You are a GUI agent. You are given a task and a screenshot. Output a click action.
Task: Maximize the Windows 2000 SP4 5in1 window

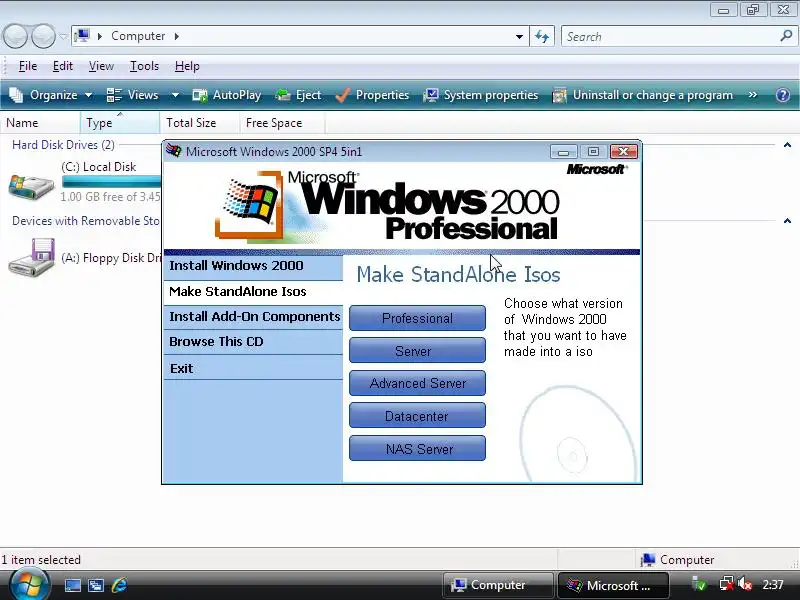[593, 152]
